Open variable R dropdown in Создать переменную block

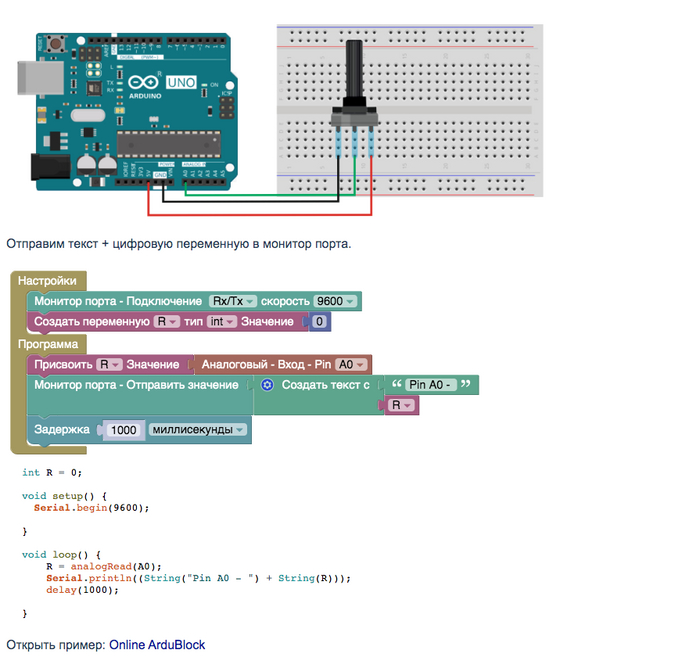tap(167, 321)
